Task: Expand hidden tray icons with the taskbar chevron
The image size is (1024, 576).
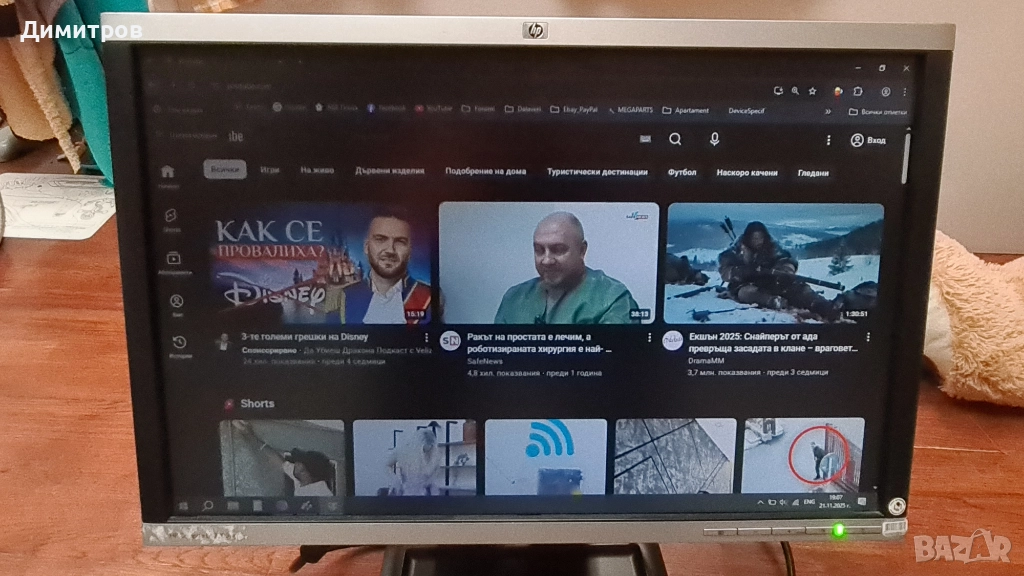Action: pos(761,502)
